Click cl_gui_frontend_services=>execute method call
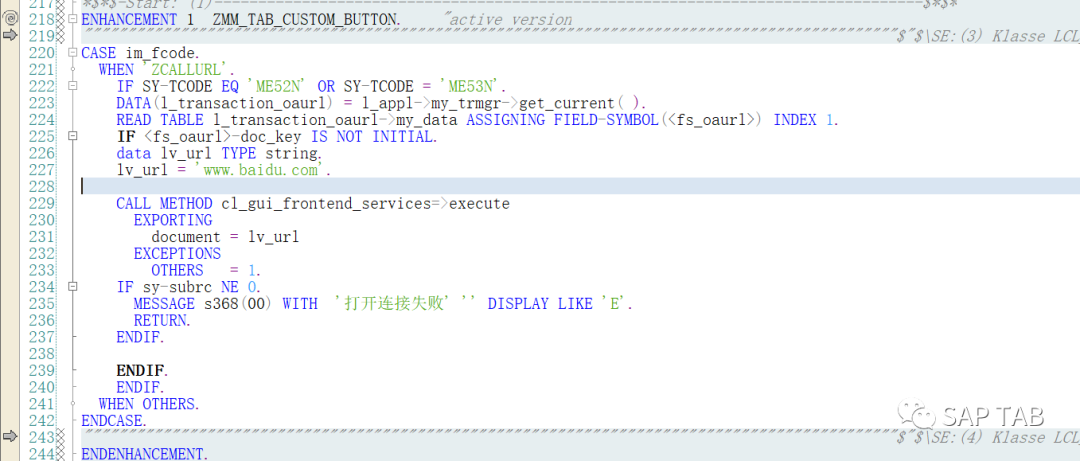 [365, 203]
